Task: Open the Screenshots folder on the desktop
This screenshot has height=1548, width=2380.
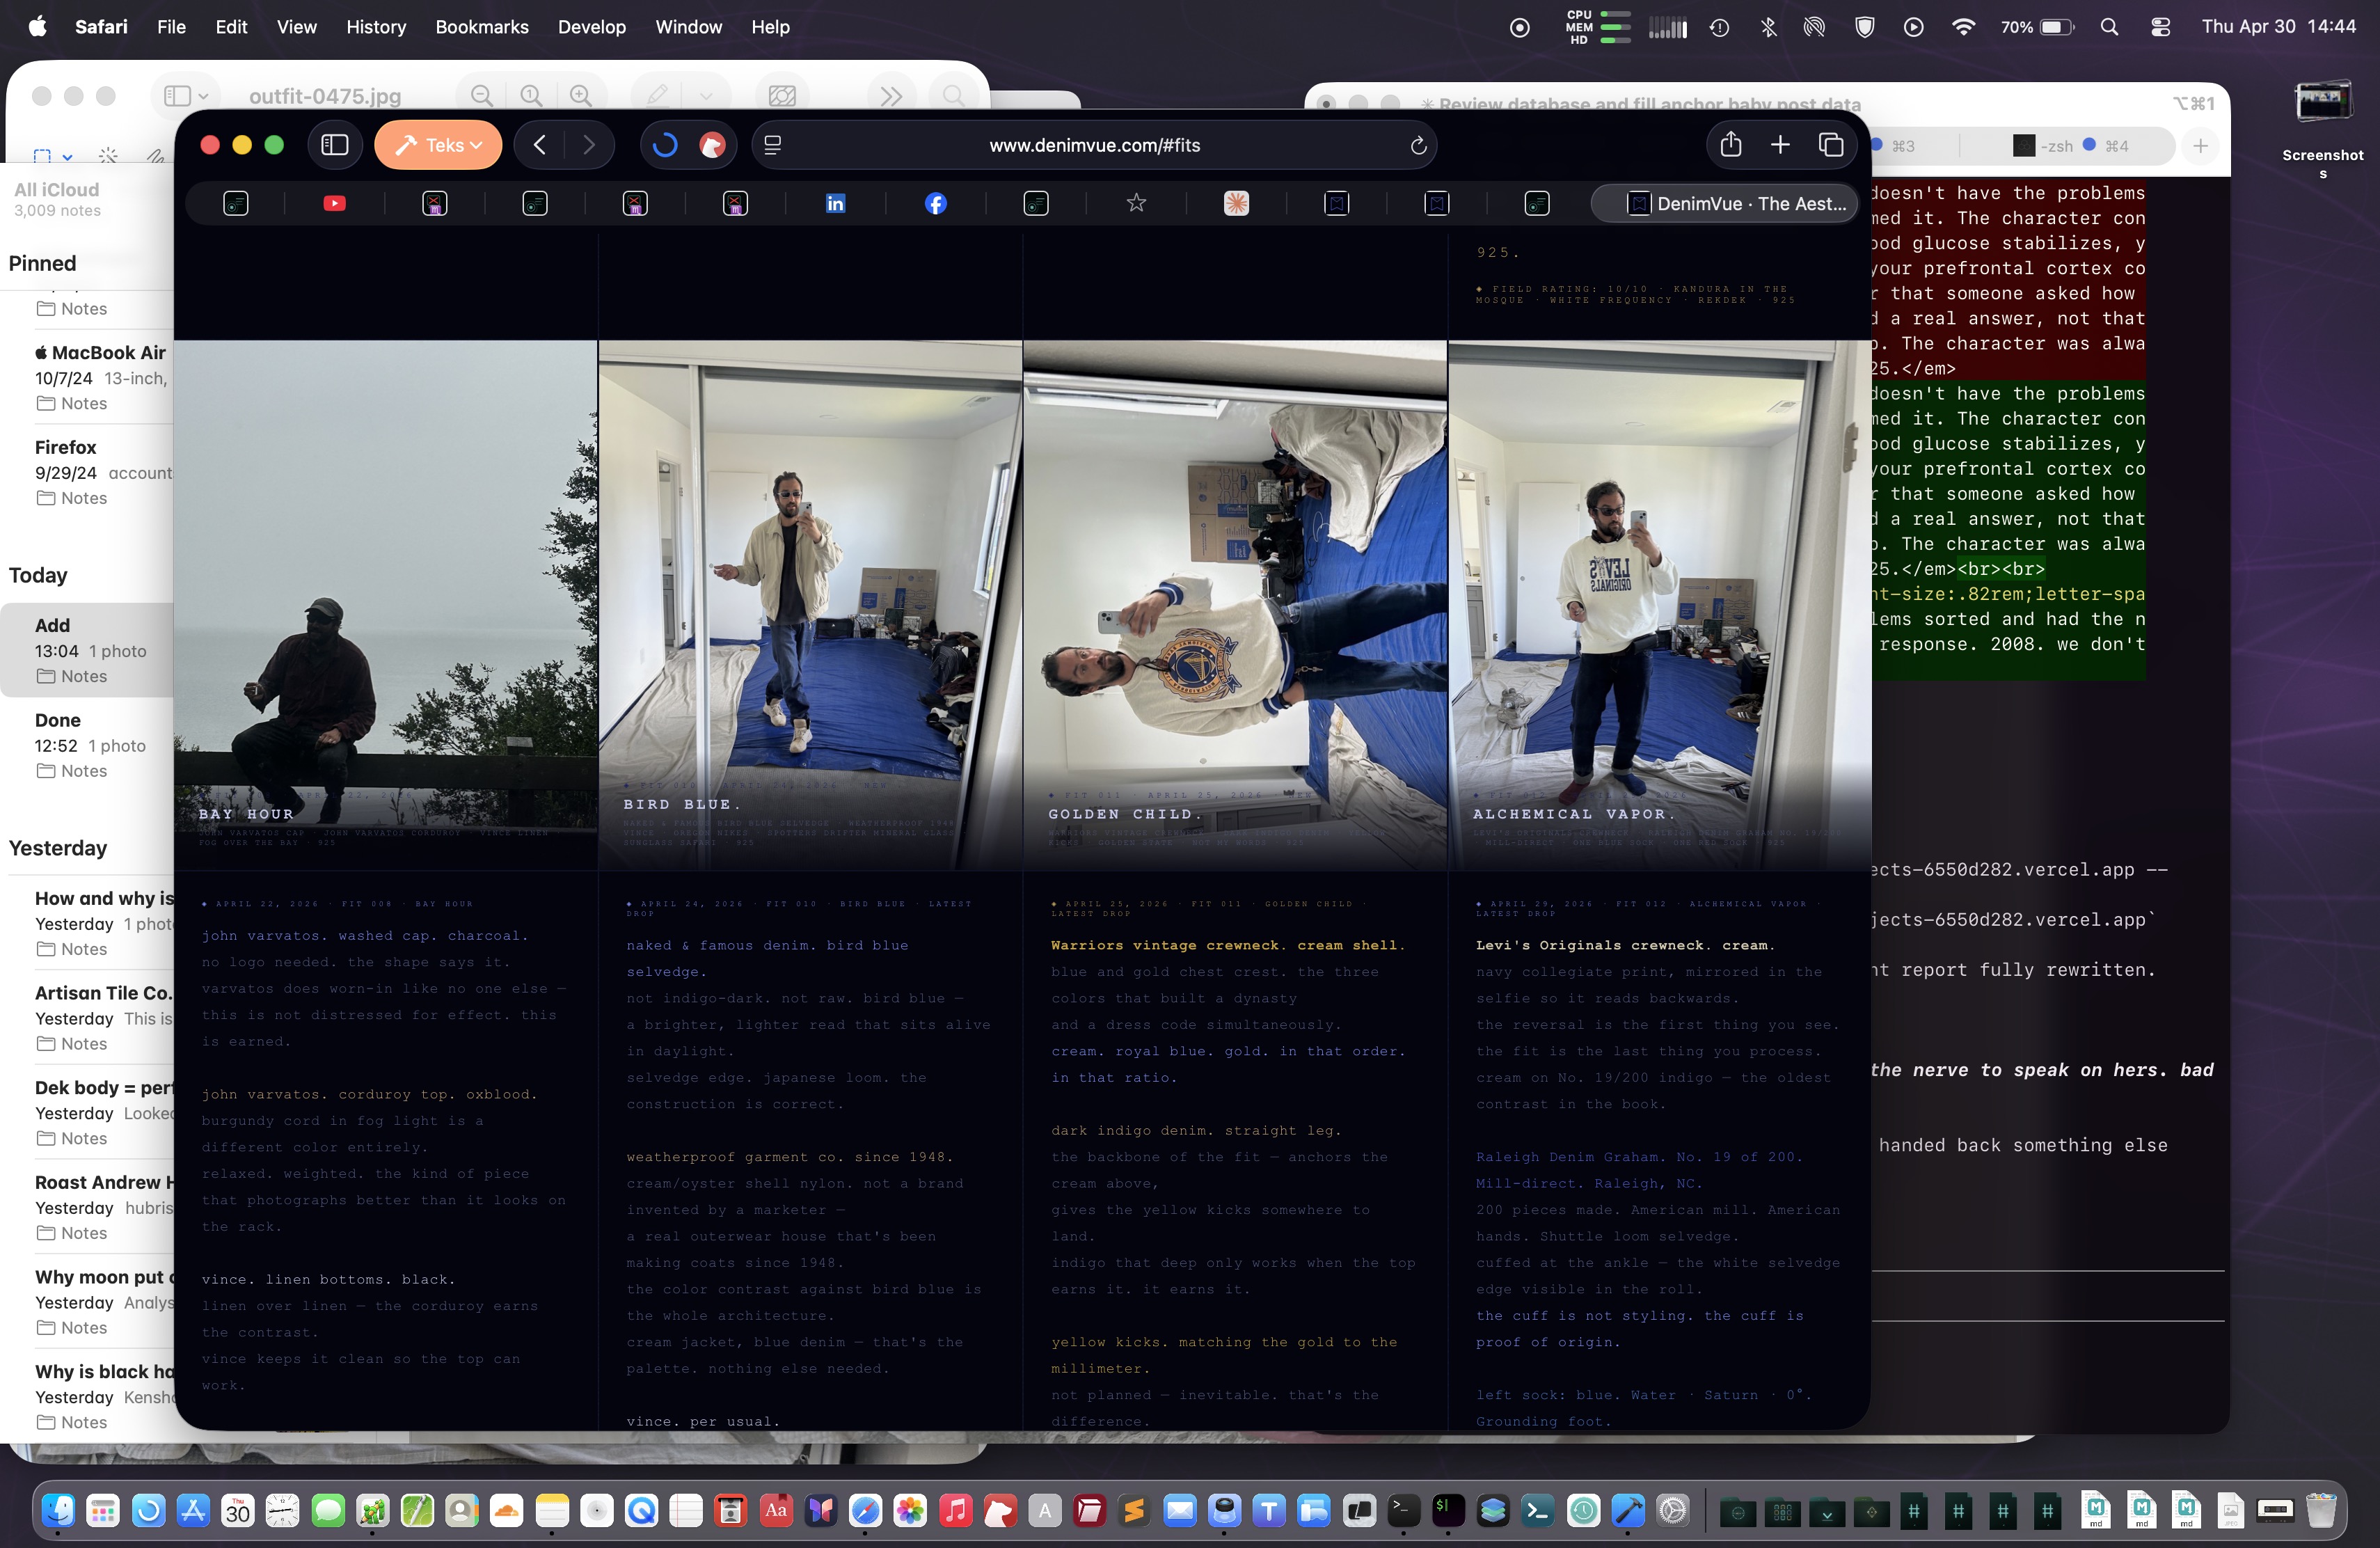Action: (x=2322, y=128)
